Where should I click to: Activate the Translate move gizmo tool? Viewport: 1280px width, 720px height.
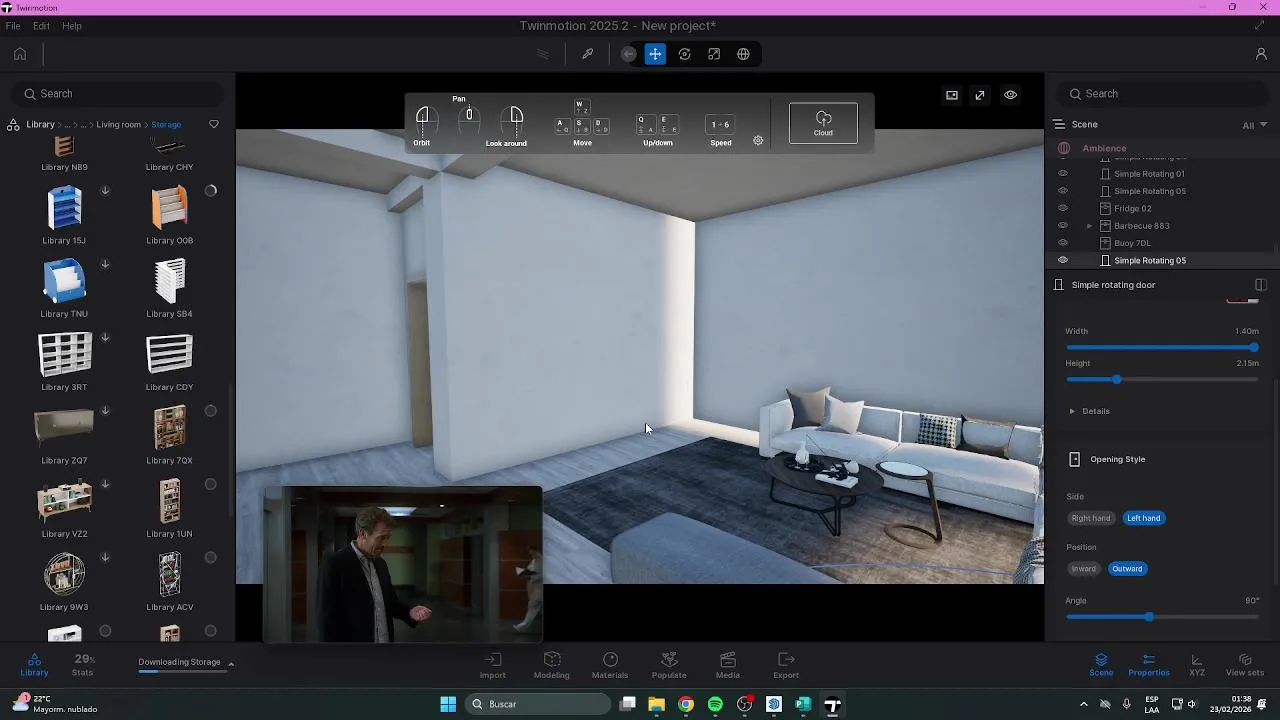[x=655, y=54]
